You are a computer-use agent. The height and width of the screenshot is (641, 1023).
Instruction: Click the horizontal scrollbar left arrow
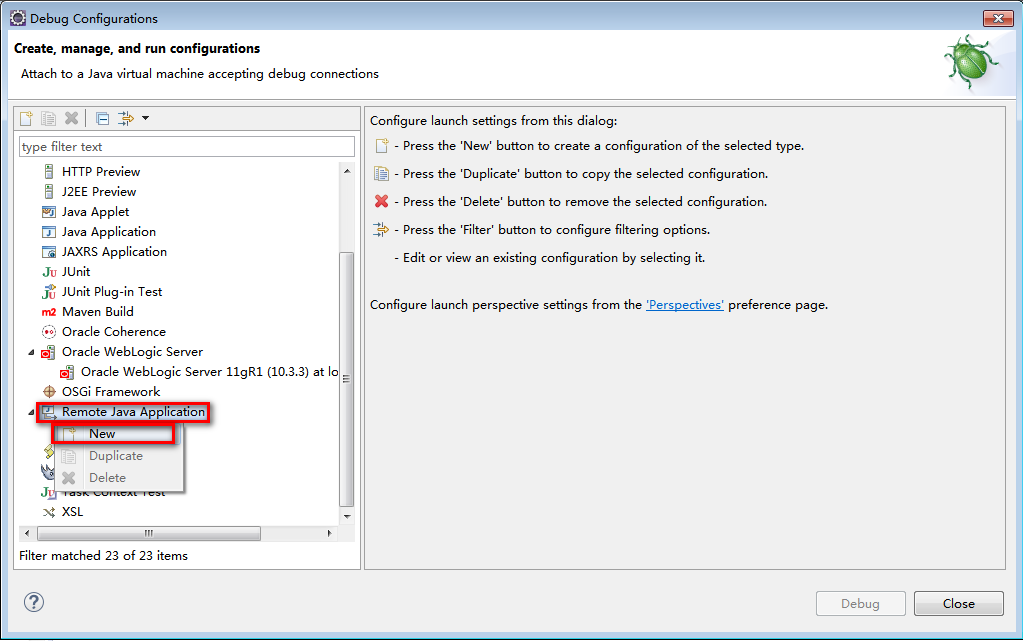(x=27, y=533)
